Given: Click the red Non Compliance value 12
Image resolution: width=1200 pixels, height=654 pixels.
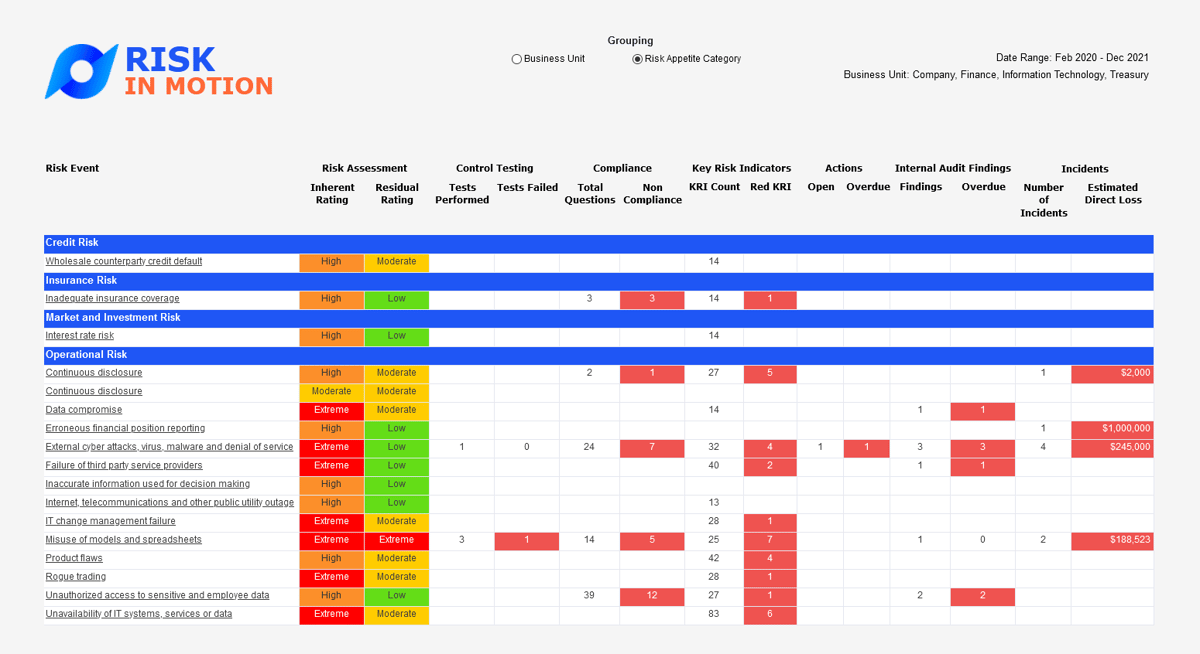Looking at the screenshot, I should [651, 596].
